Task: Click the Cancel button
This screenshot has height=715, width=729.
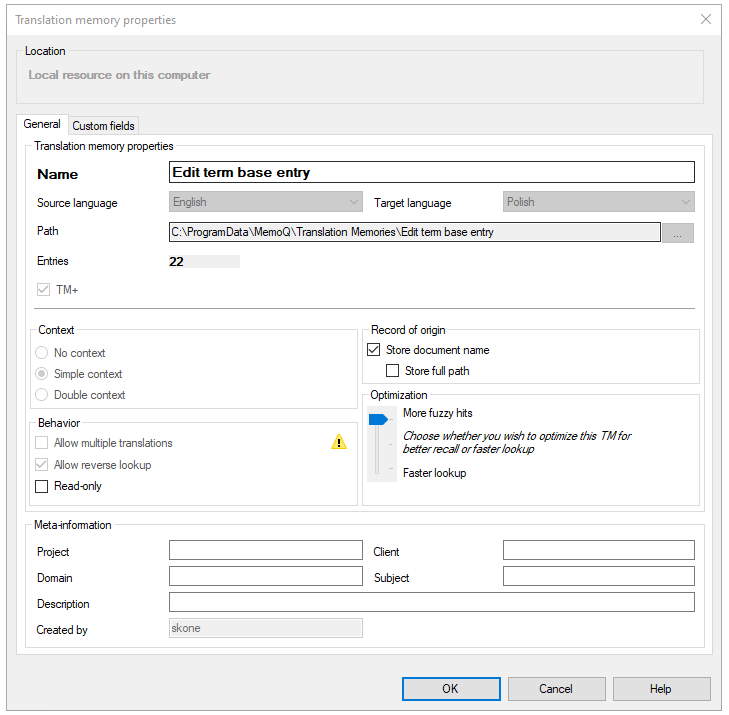Action: (x=556, y=689)
